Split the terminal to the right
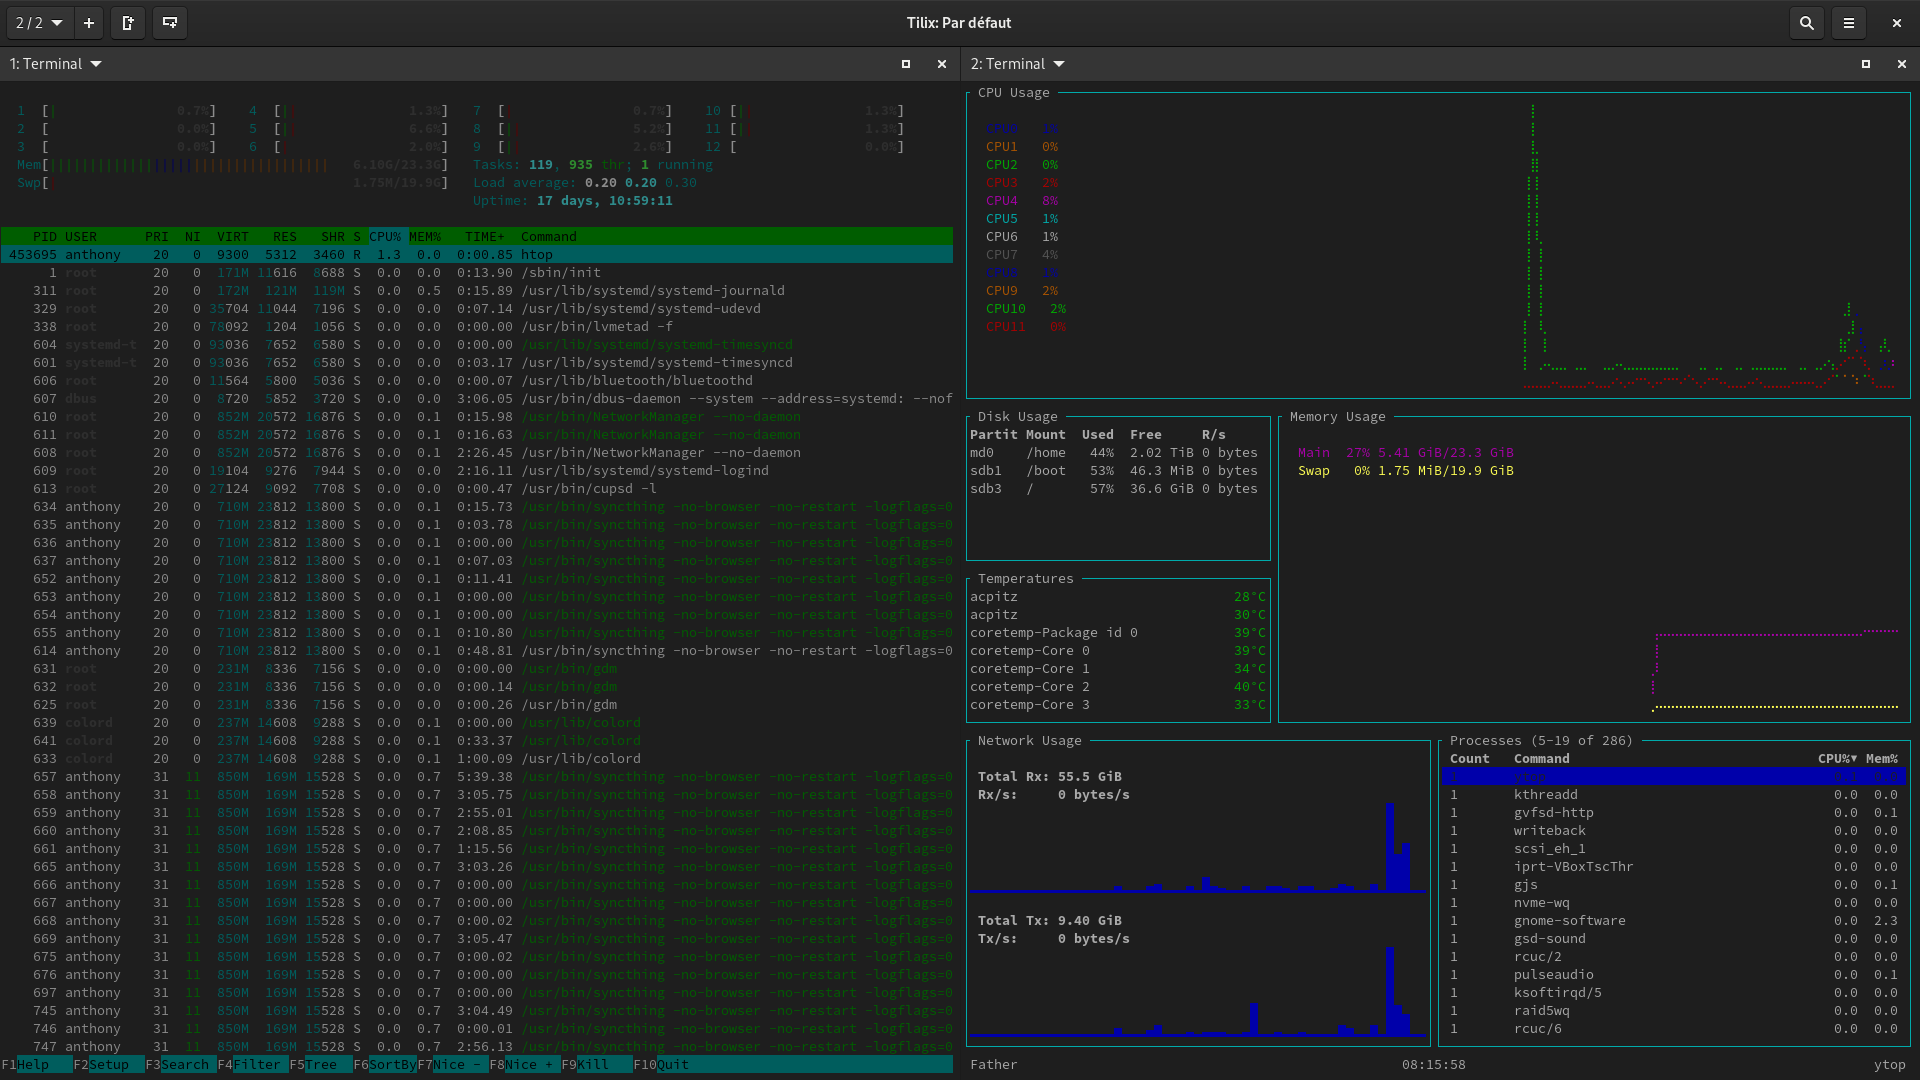 pyautogui.click(x=128, y=22)
